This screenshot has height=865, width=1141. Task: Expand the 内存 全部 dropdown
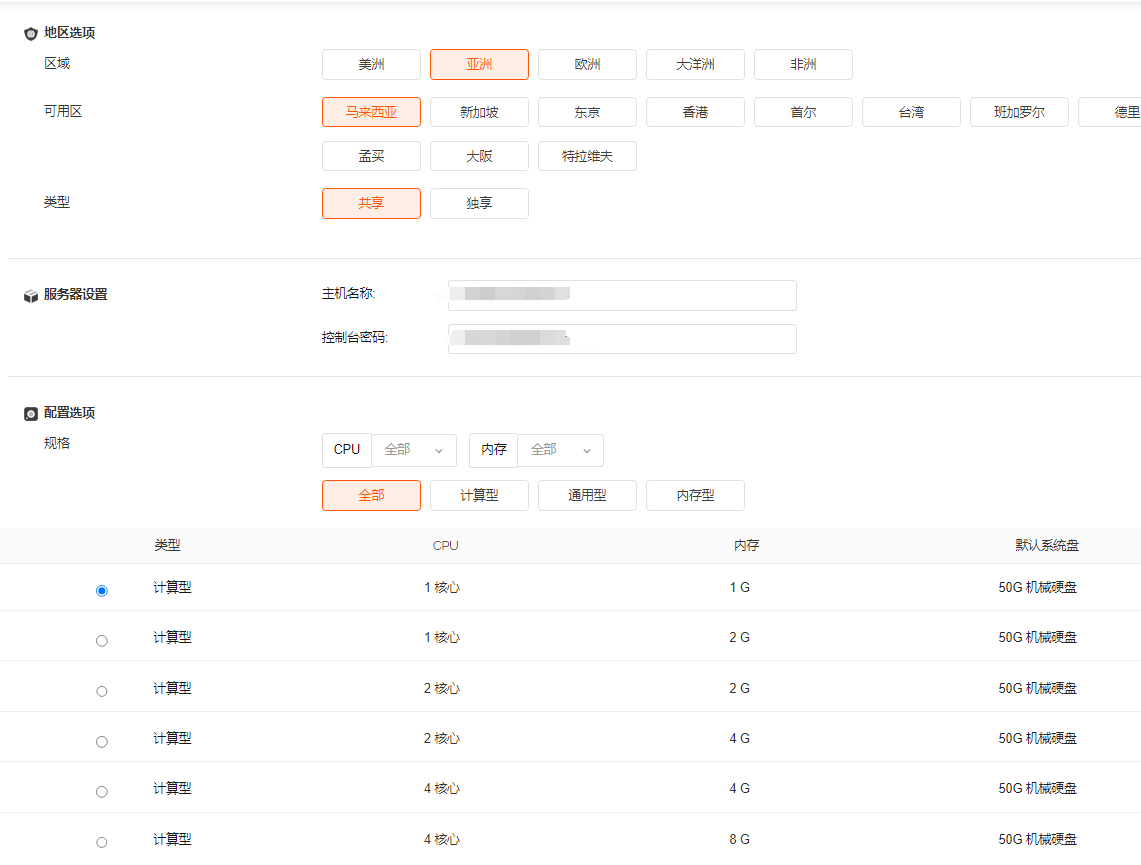click(560, 450)
